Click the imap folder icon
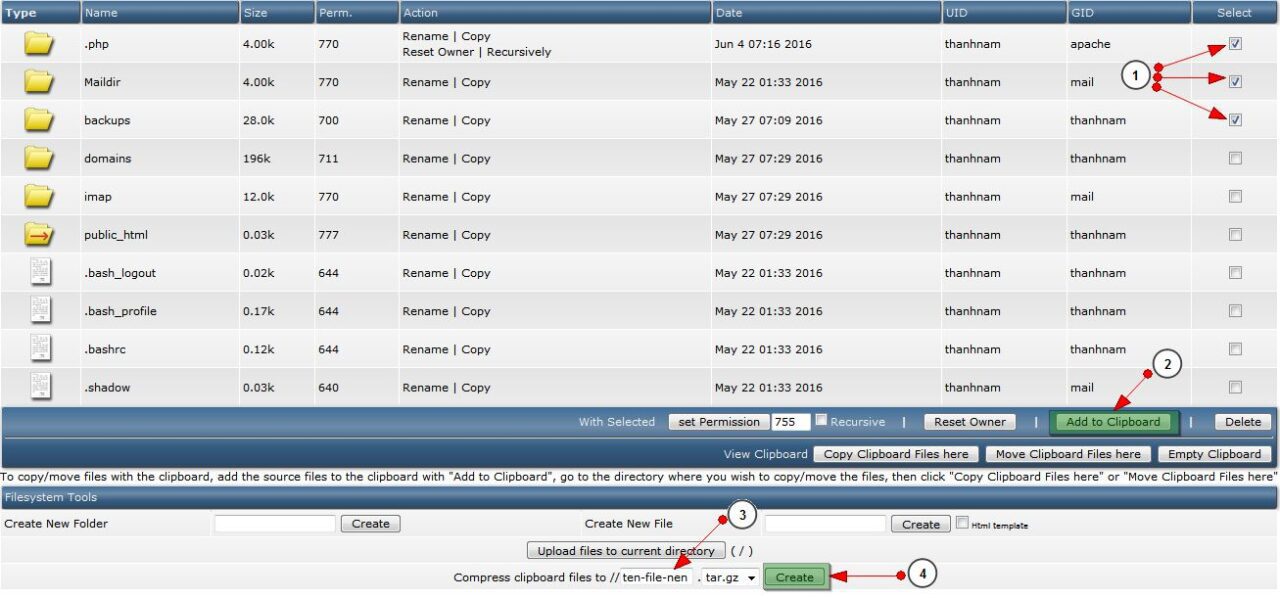This screenshot has width=1280, height=599. (x=39, y=197)
